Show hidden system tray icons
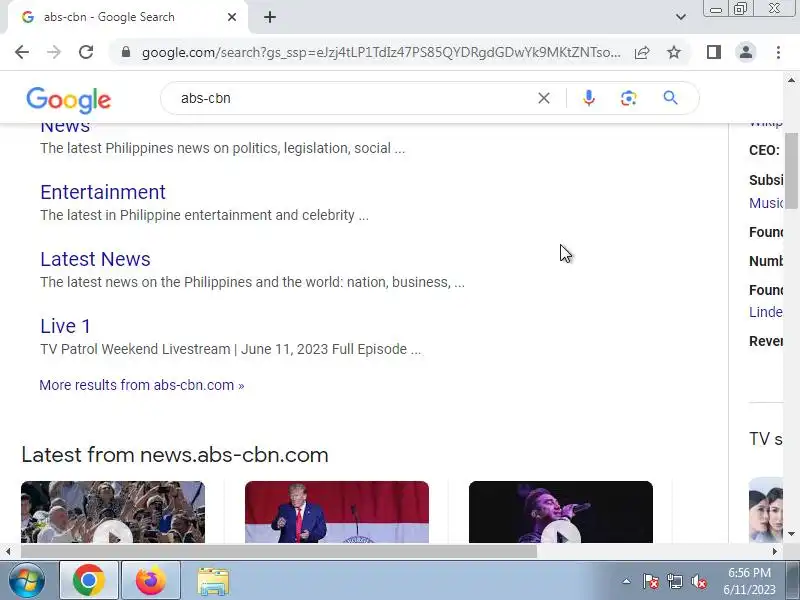This screenshot has height=600, width=800. 627,581
